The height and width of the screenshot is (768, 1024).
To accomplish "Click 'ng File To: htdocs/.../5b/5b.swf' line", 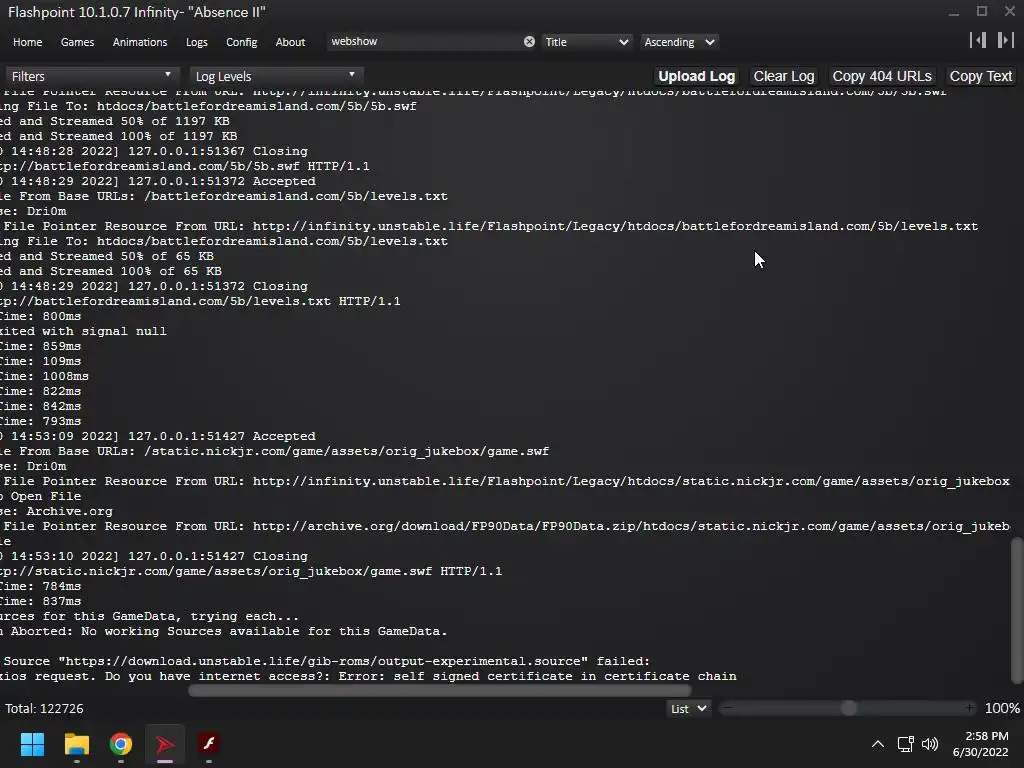I will pyautogui.click(x=208, y=106).
